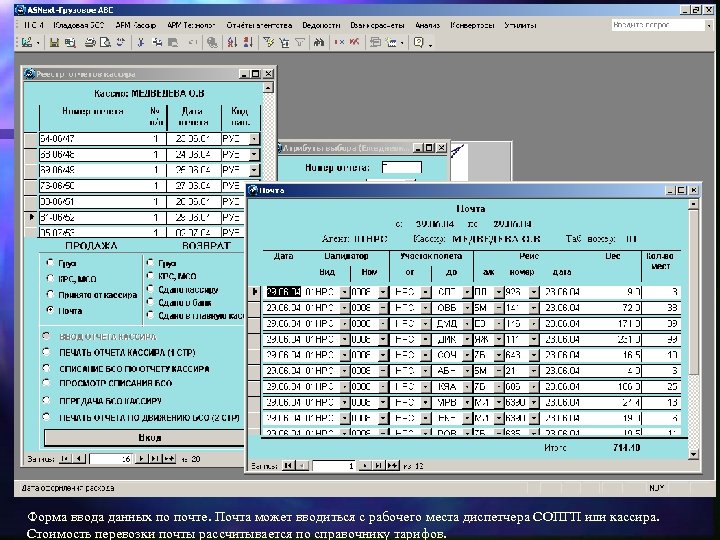This screenshot has width=720, height=540.
Task: Click the Copy icon in toolbar
Action: click(157, 43)
